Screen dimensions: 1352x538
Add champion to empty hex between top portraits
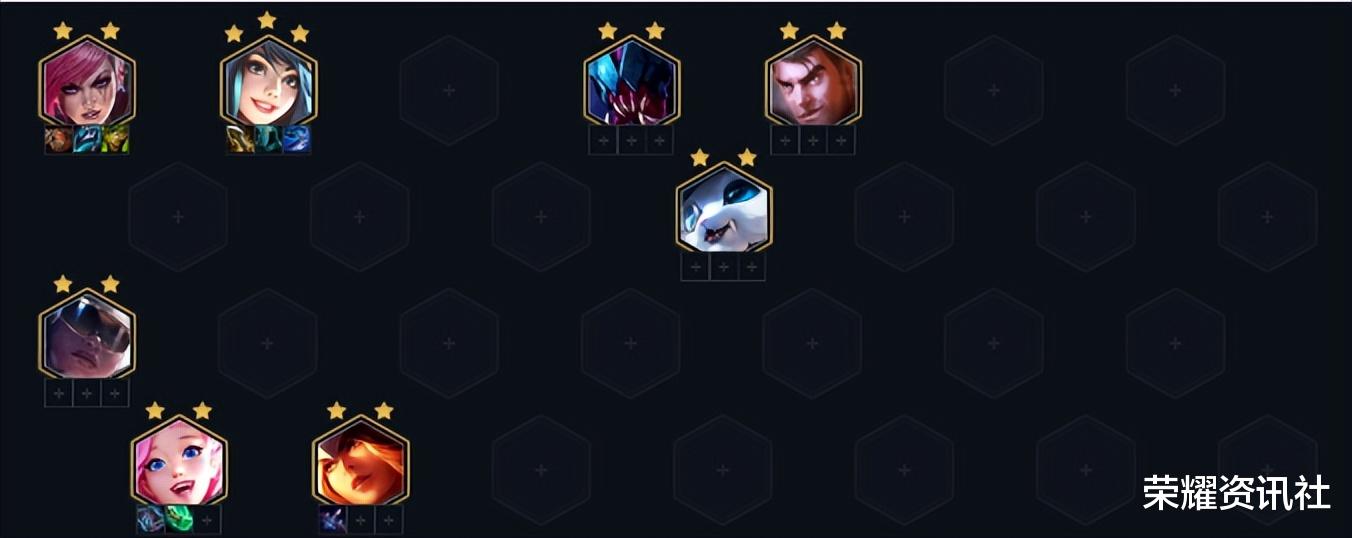[449, 91]
